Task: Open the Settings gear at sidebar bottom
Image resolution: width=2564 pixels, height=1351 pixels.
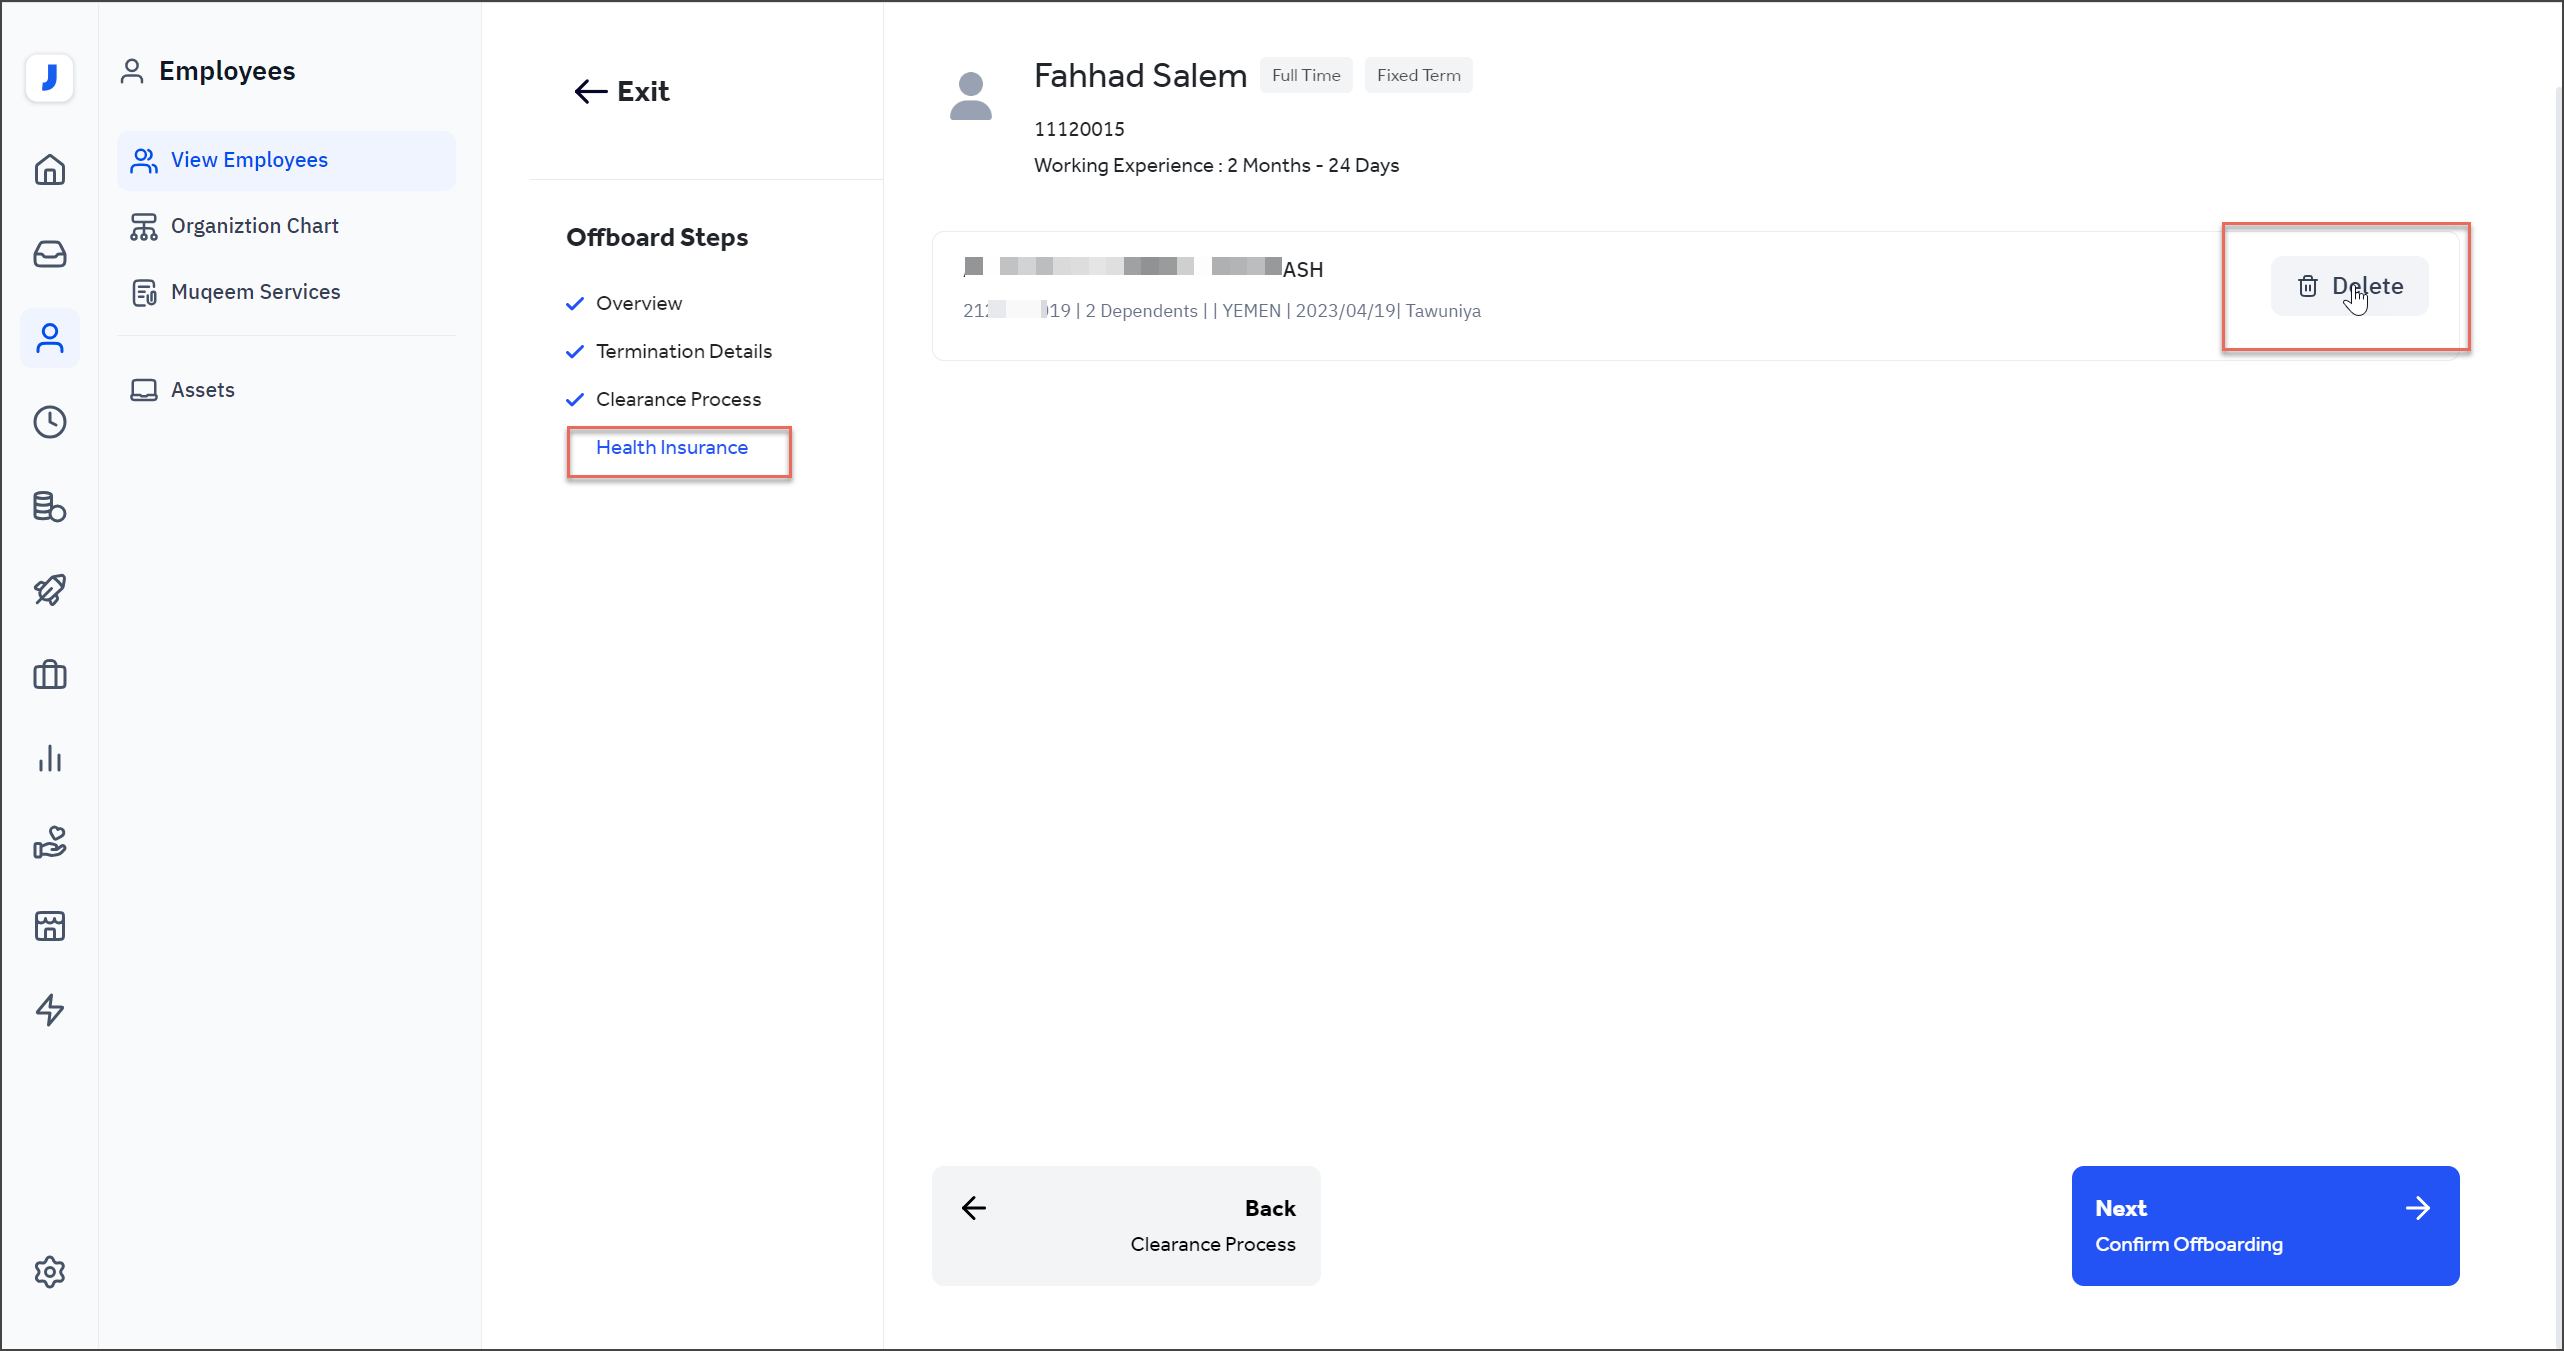Action: click(x=49, y=1271)
